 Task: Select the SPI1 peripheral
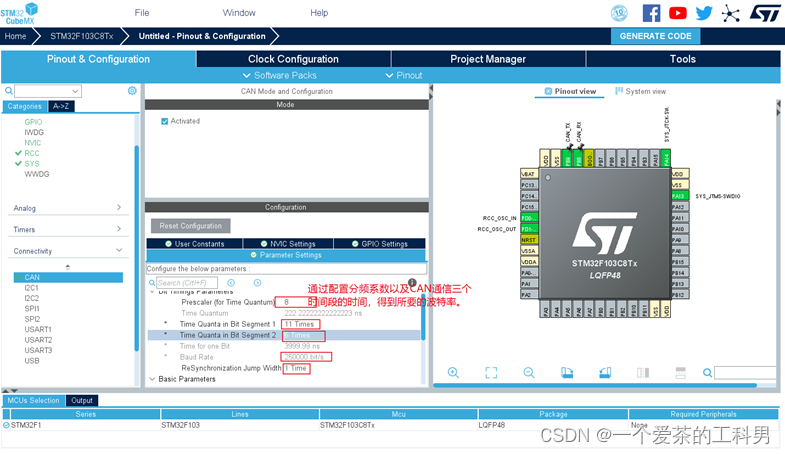32,309
